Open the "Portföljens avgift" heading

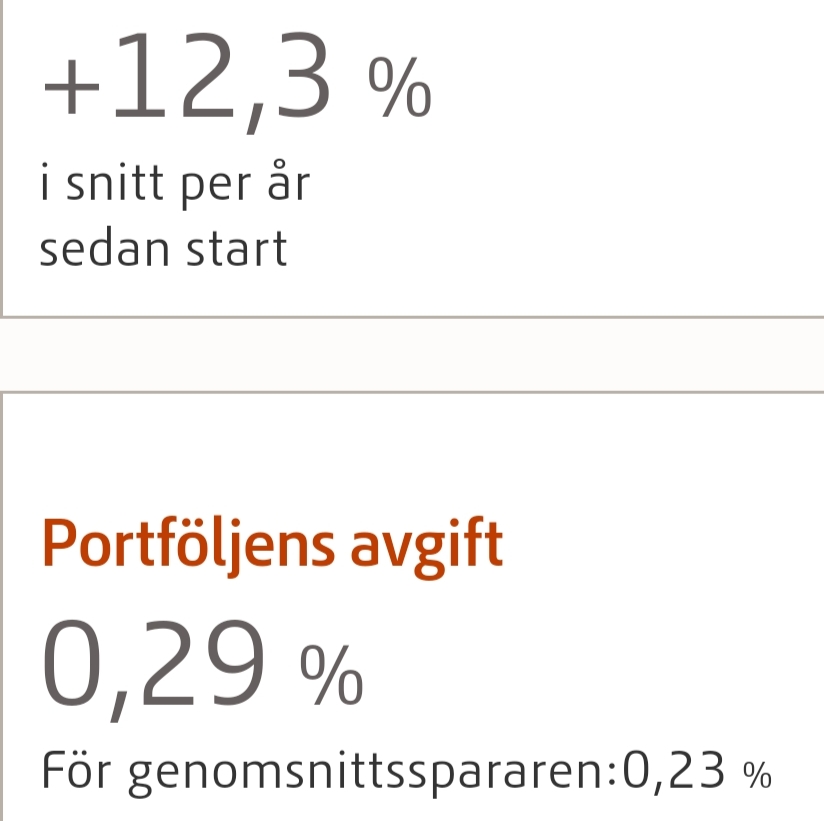pyautogui.click(x=272, y=545)
